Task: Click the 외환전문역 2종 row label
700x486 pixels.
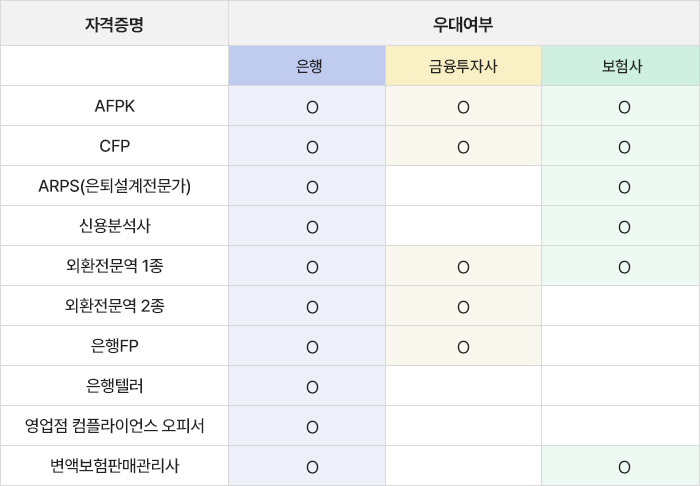Action: coord(114,306)
